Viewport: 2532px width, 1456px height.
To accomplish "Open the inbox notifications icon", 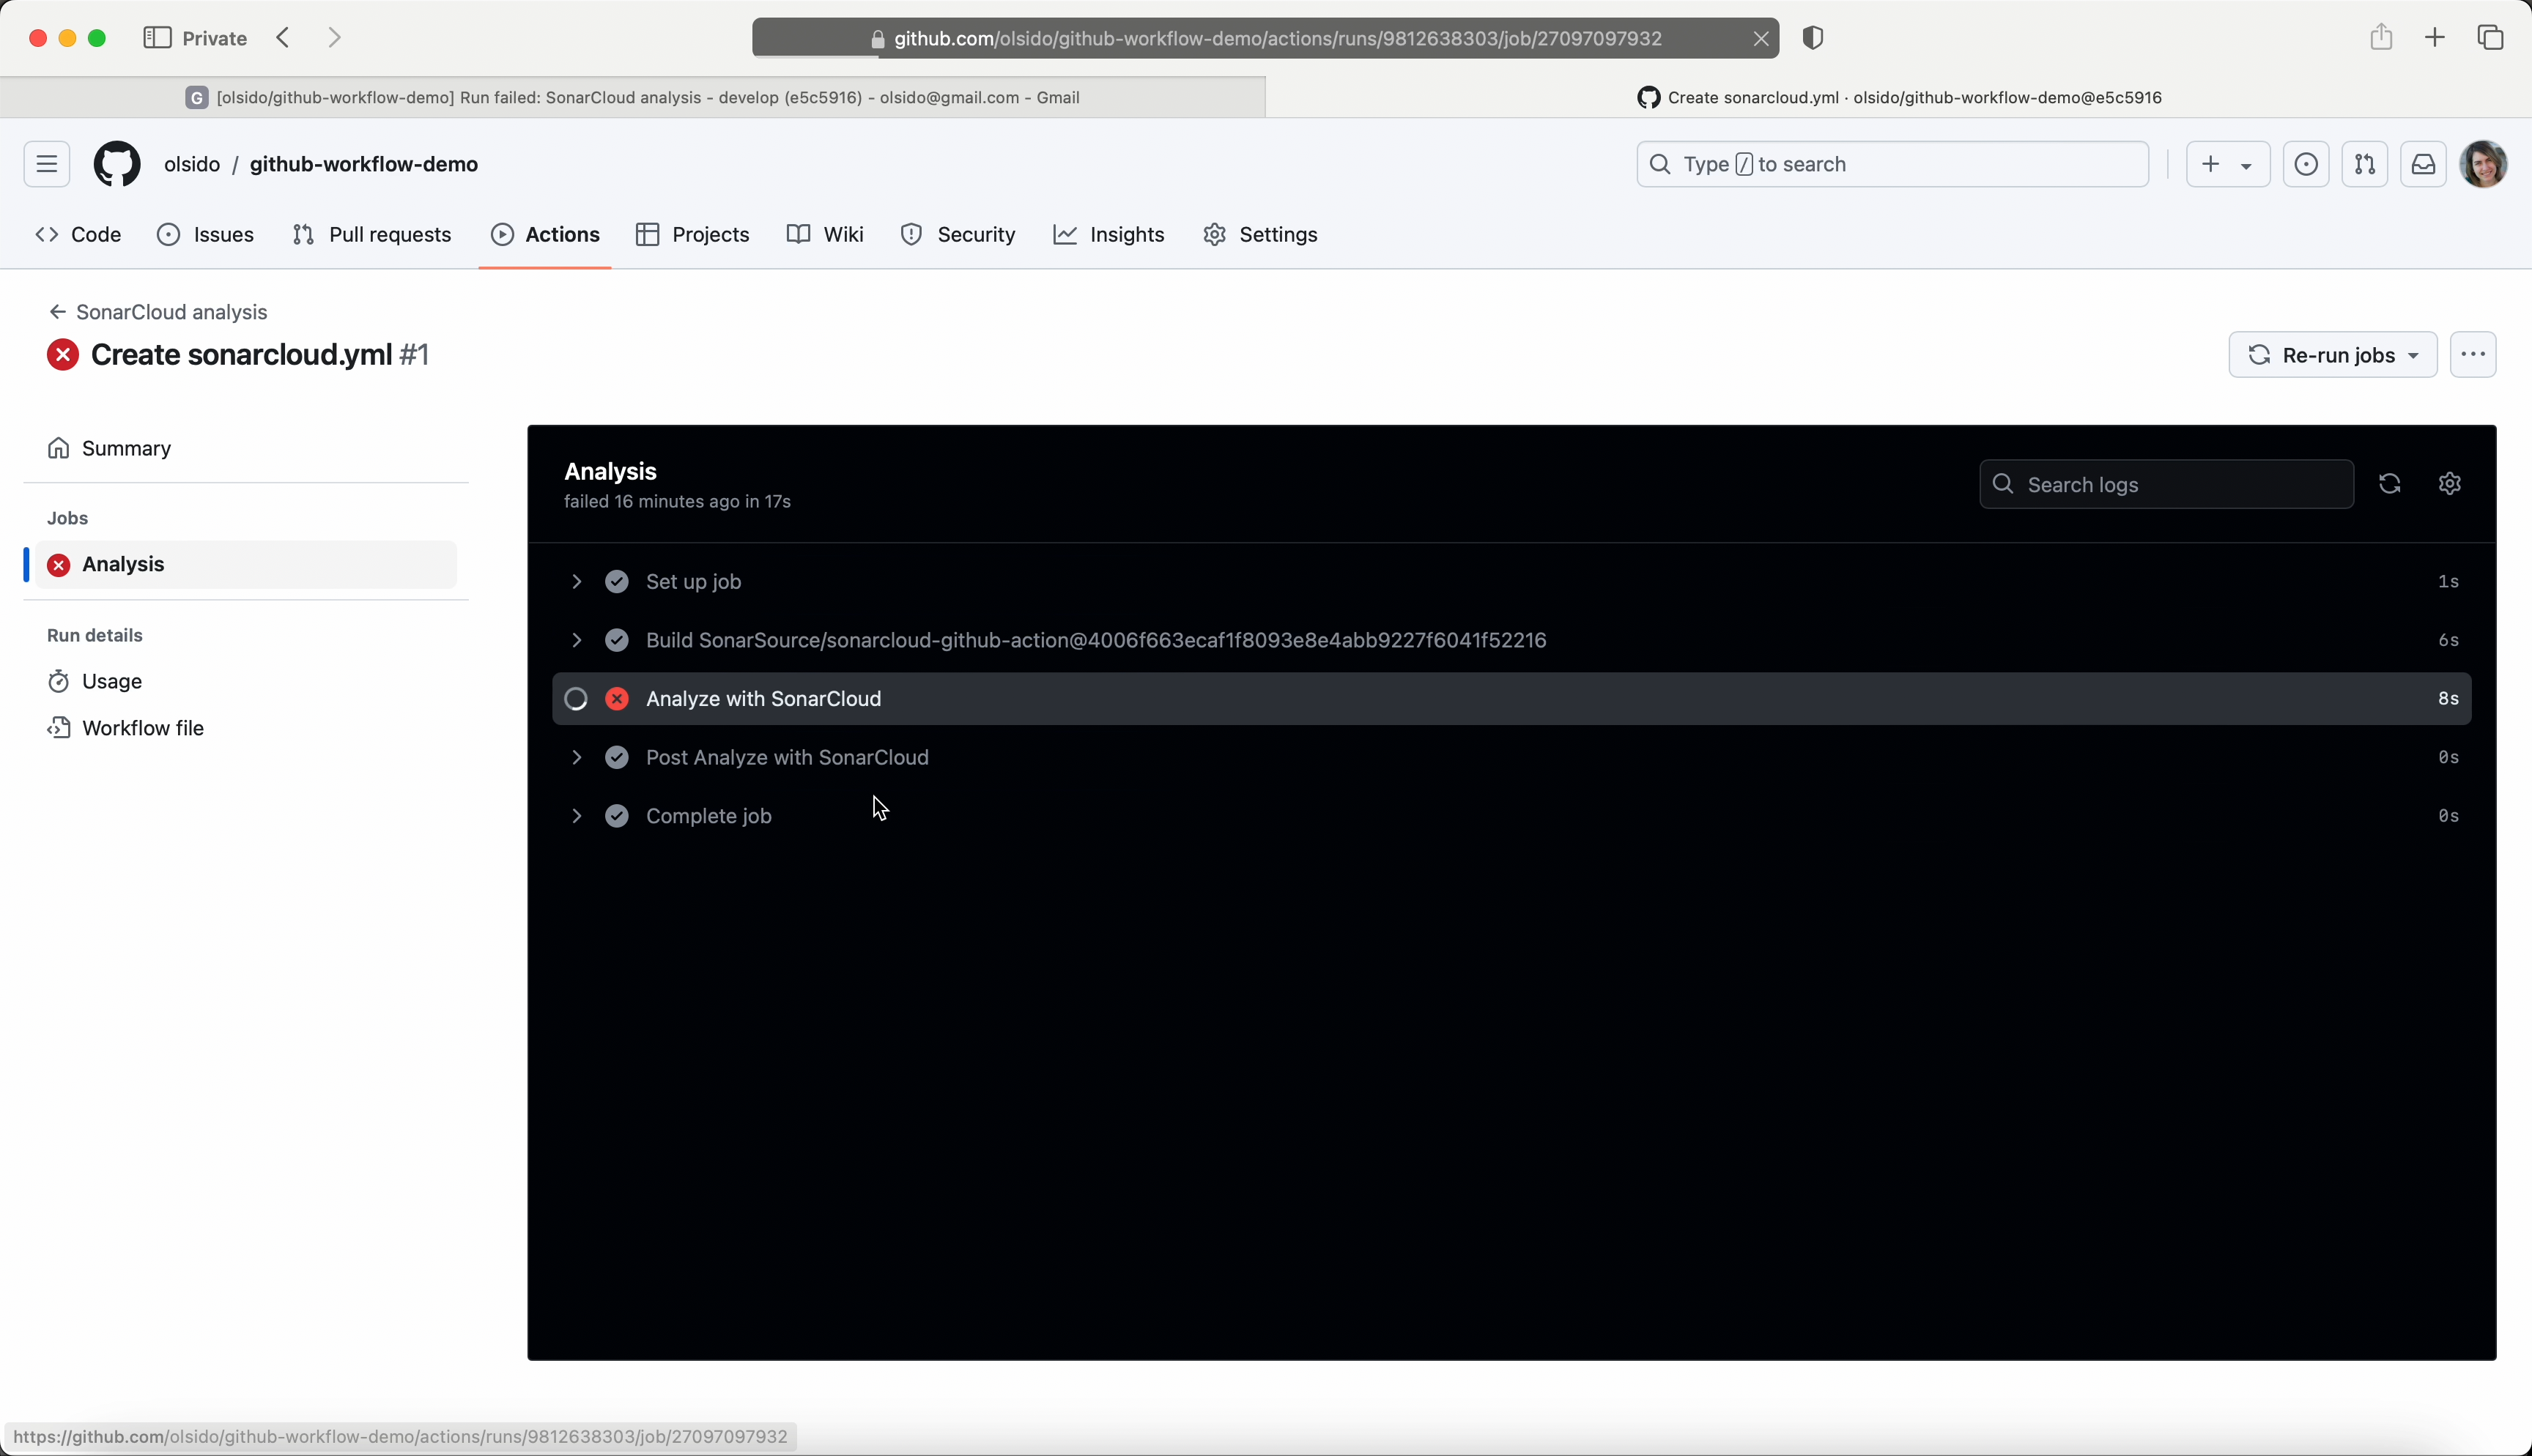I will 2423,164.
